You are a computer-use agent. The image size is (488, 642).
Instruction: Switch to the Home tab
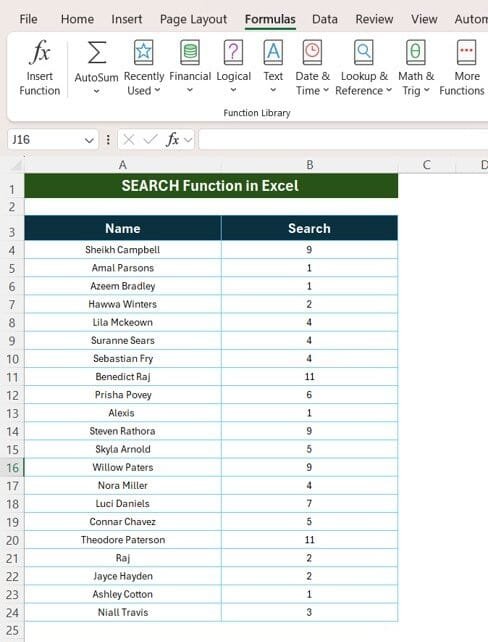(x=77, y=19)
